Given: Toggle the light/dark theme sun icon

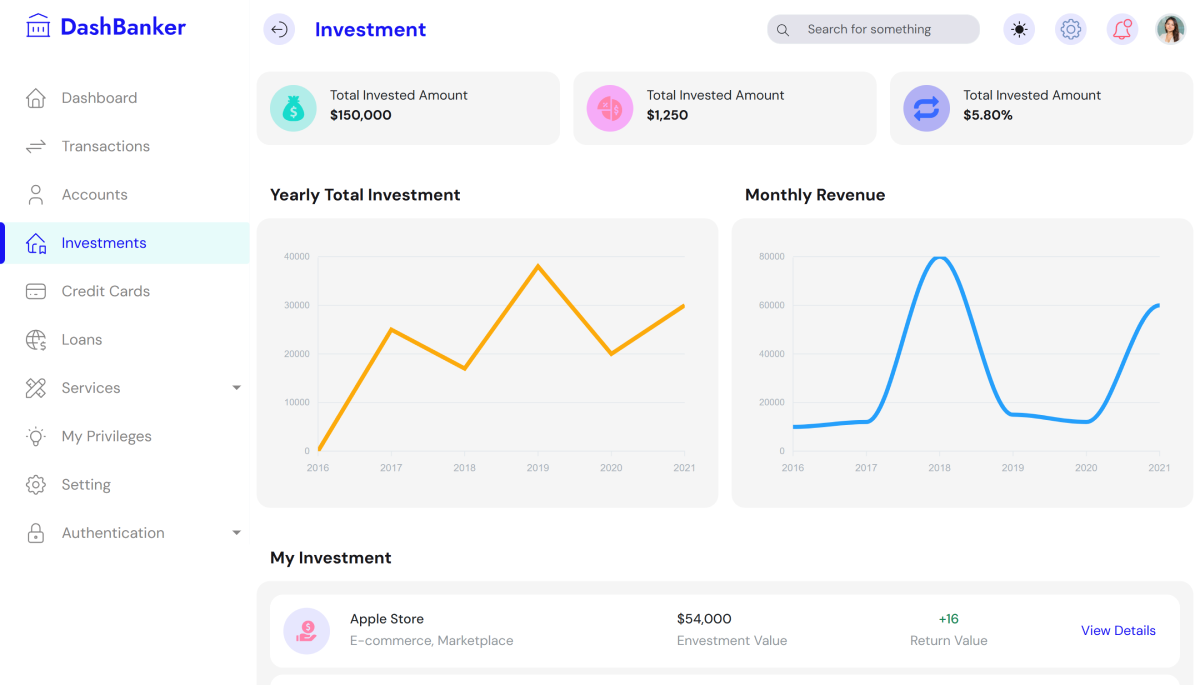Looking at the screenshot, I should [x=1019, y=30].
